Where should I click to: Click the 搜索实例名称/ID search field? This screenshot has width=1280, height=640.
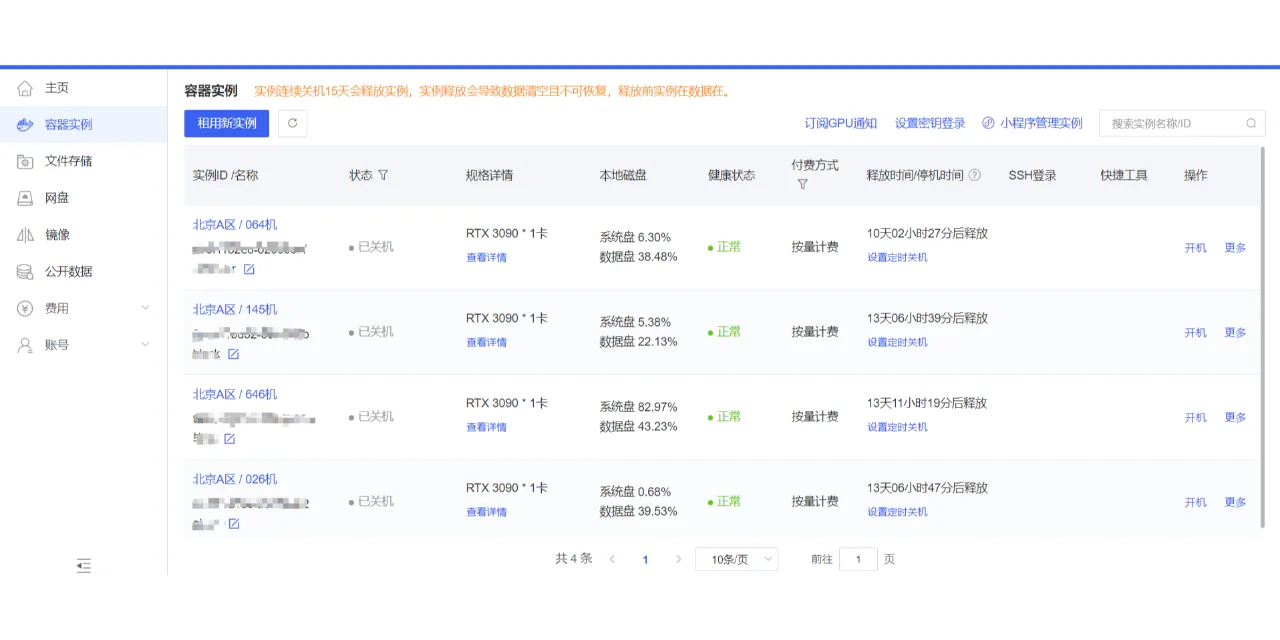coord(1174,124)
